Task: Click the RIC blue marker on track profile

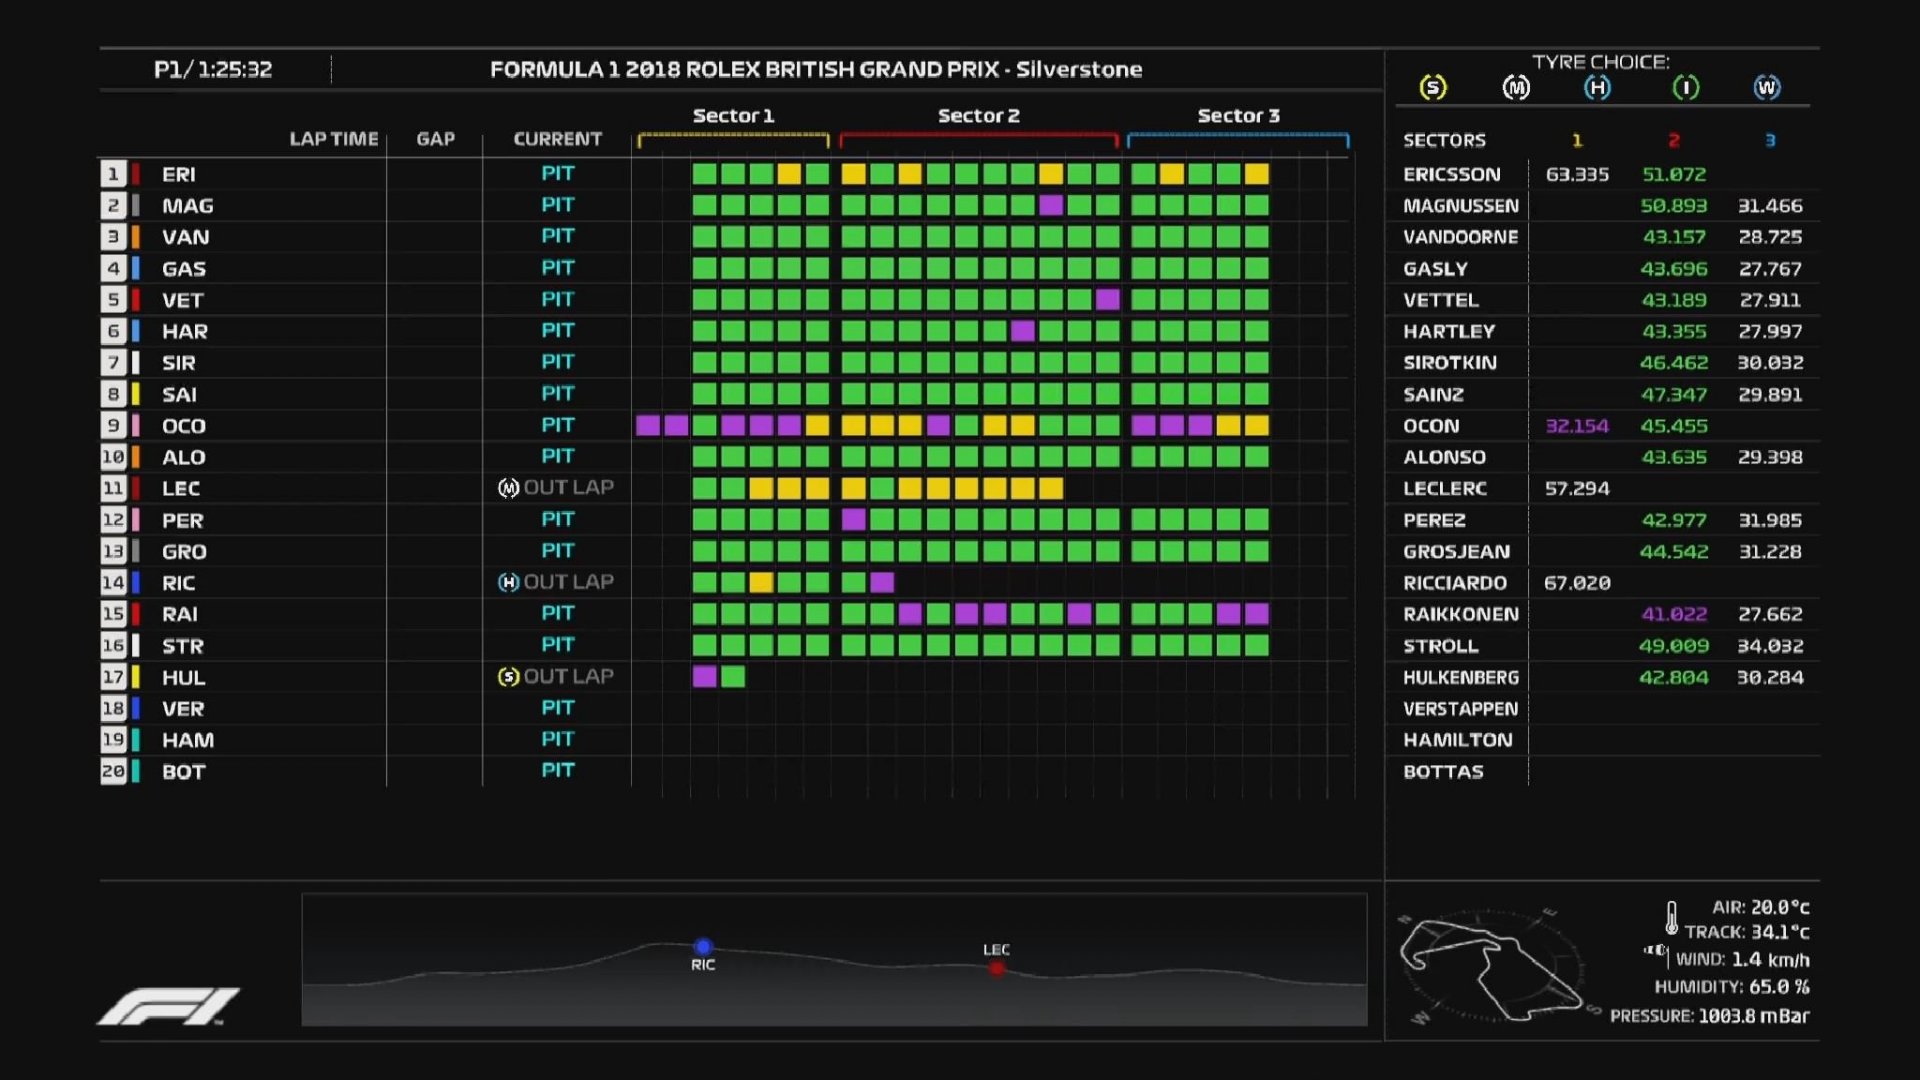Action: point(703,946)
